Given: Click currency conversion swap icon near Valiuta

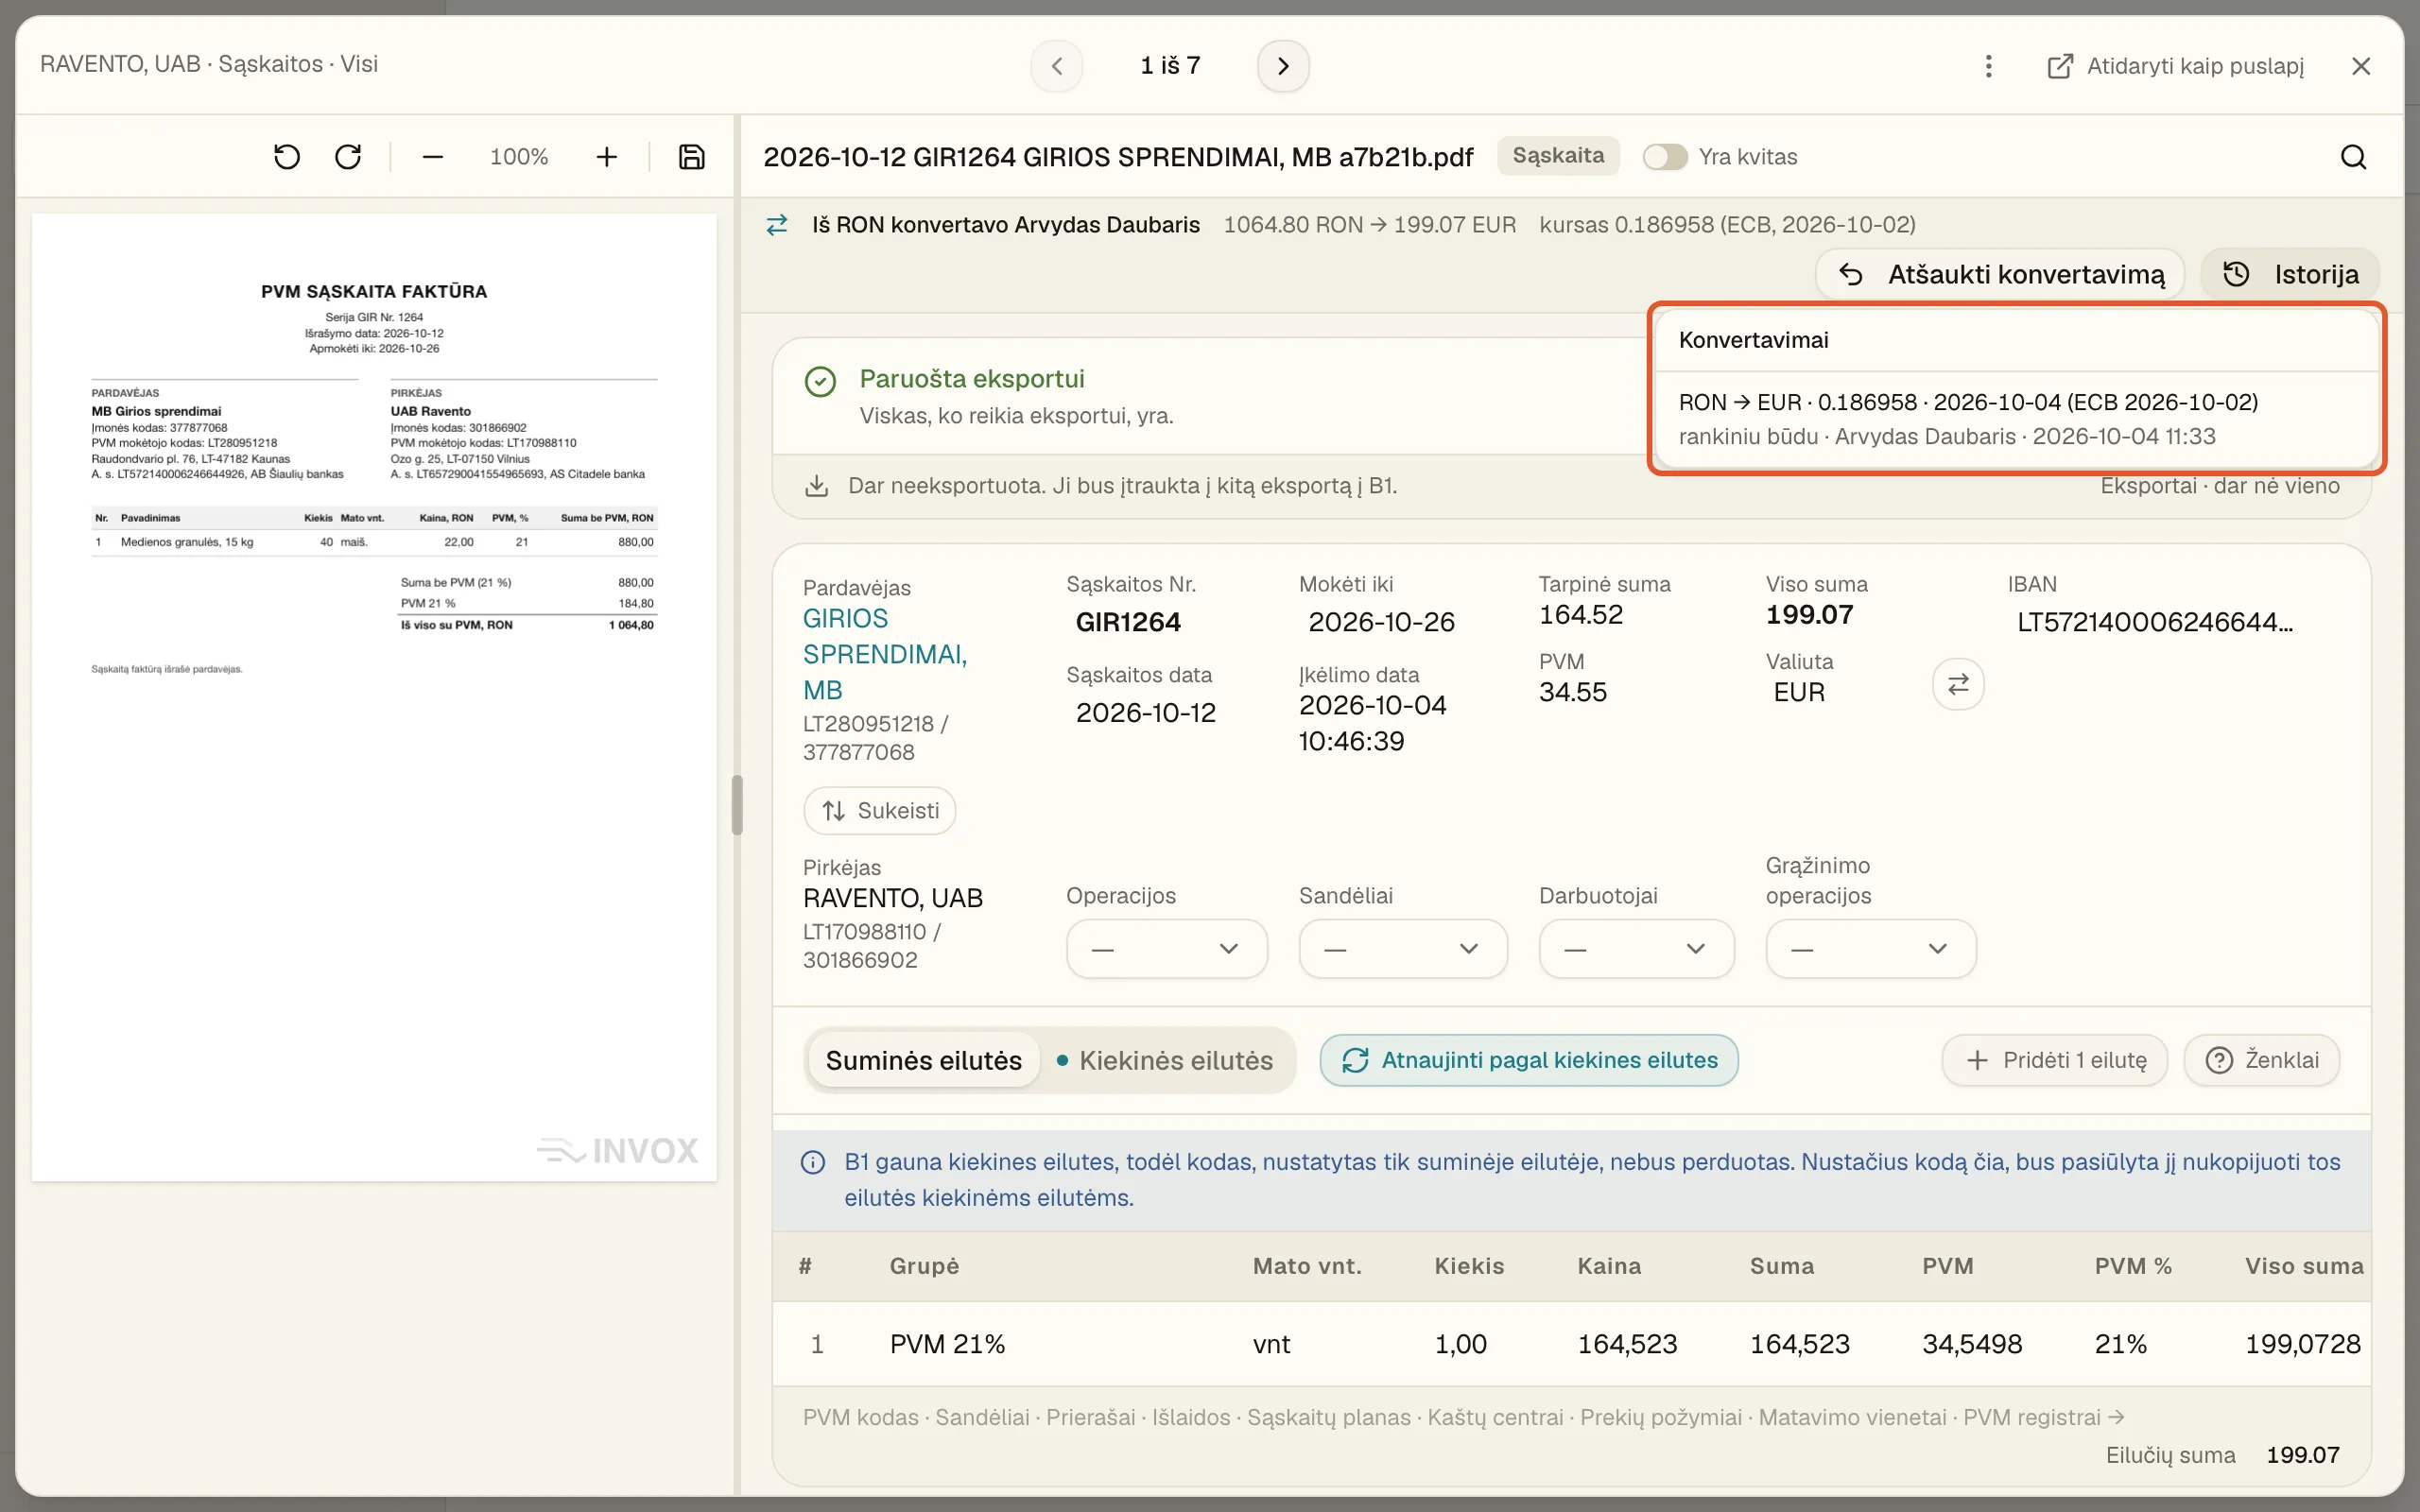Looking at the screenshot, I should [x=1958, y=684].
